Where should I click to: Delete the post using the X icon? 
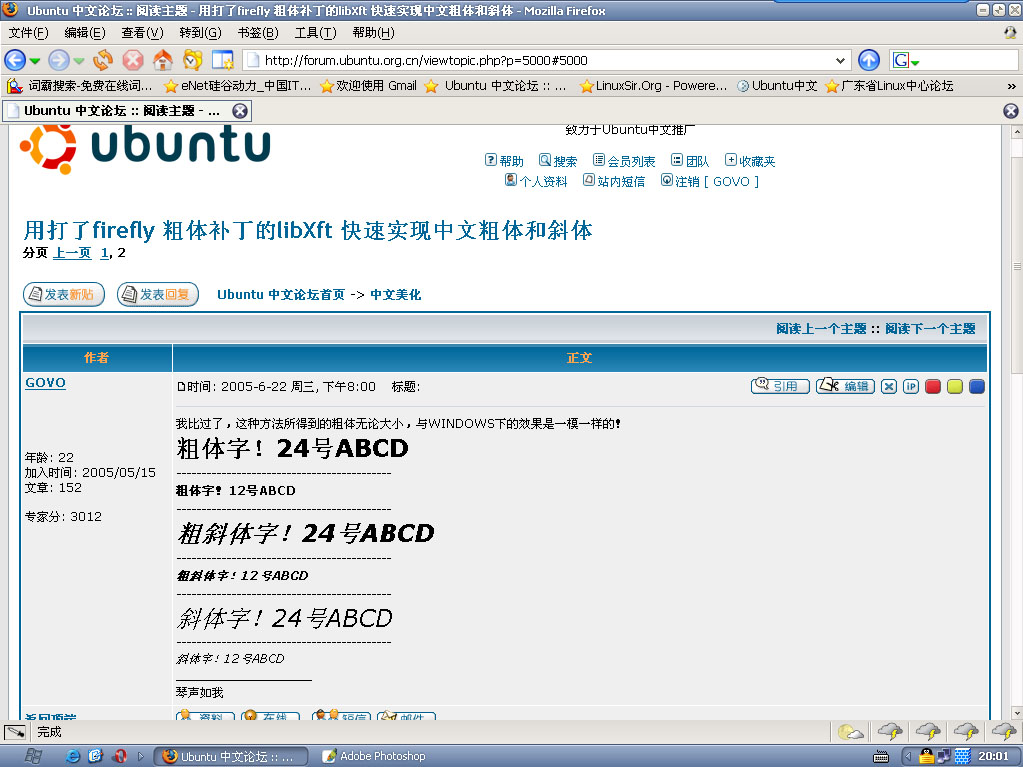coord(889,387)
